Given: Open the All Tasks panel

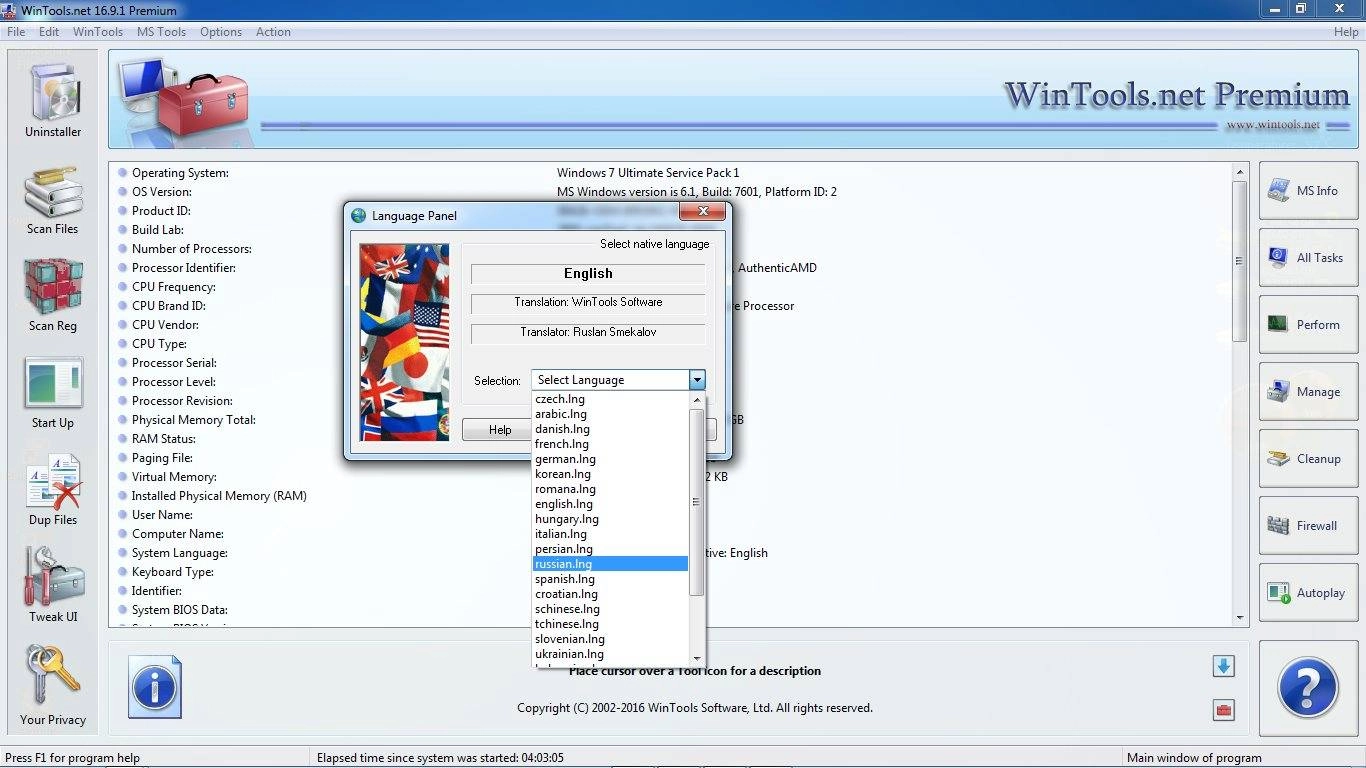Looking at the screenshot, I should (1308, 258).
